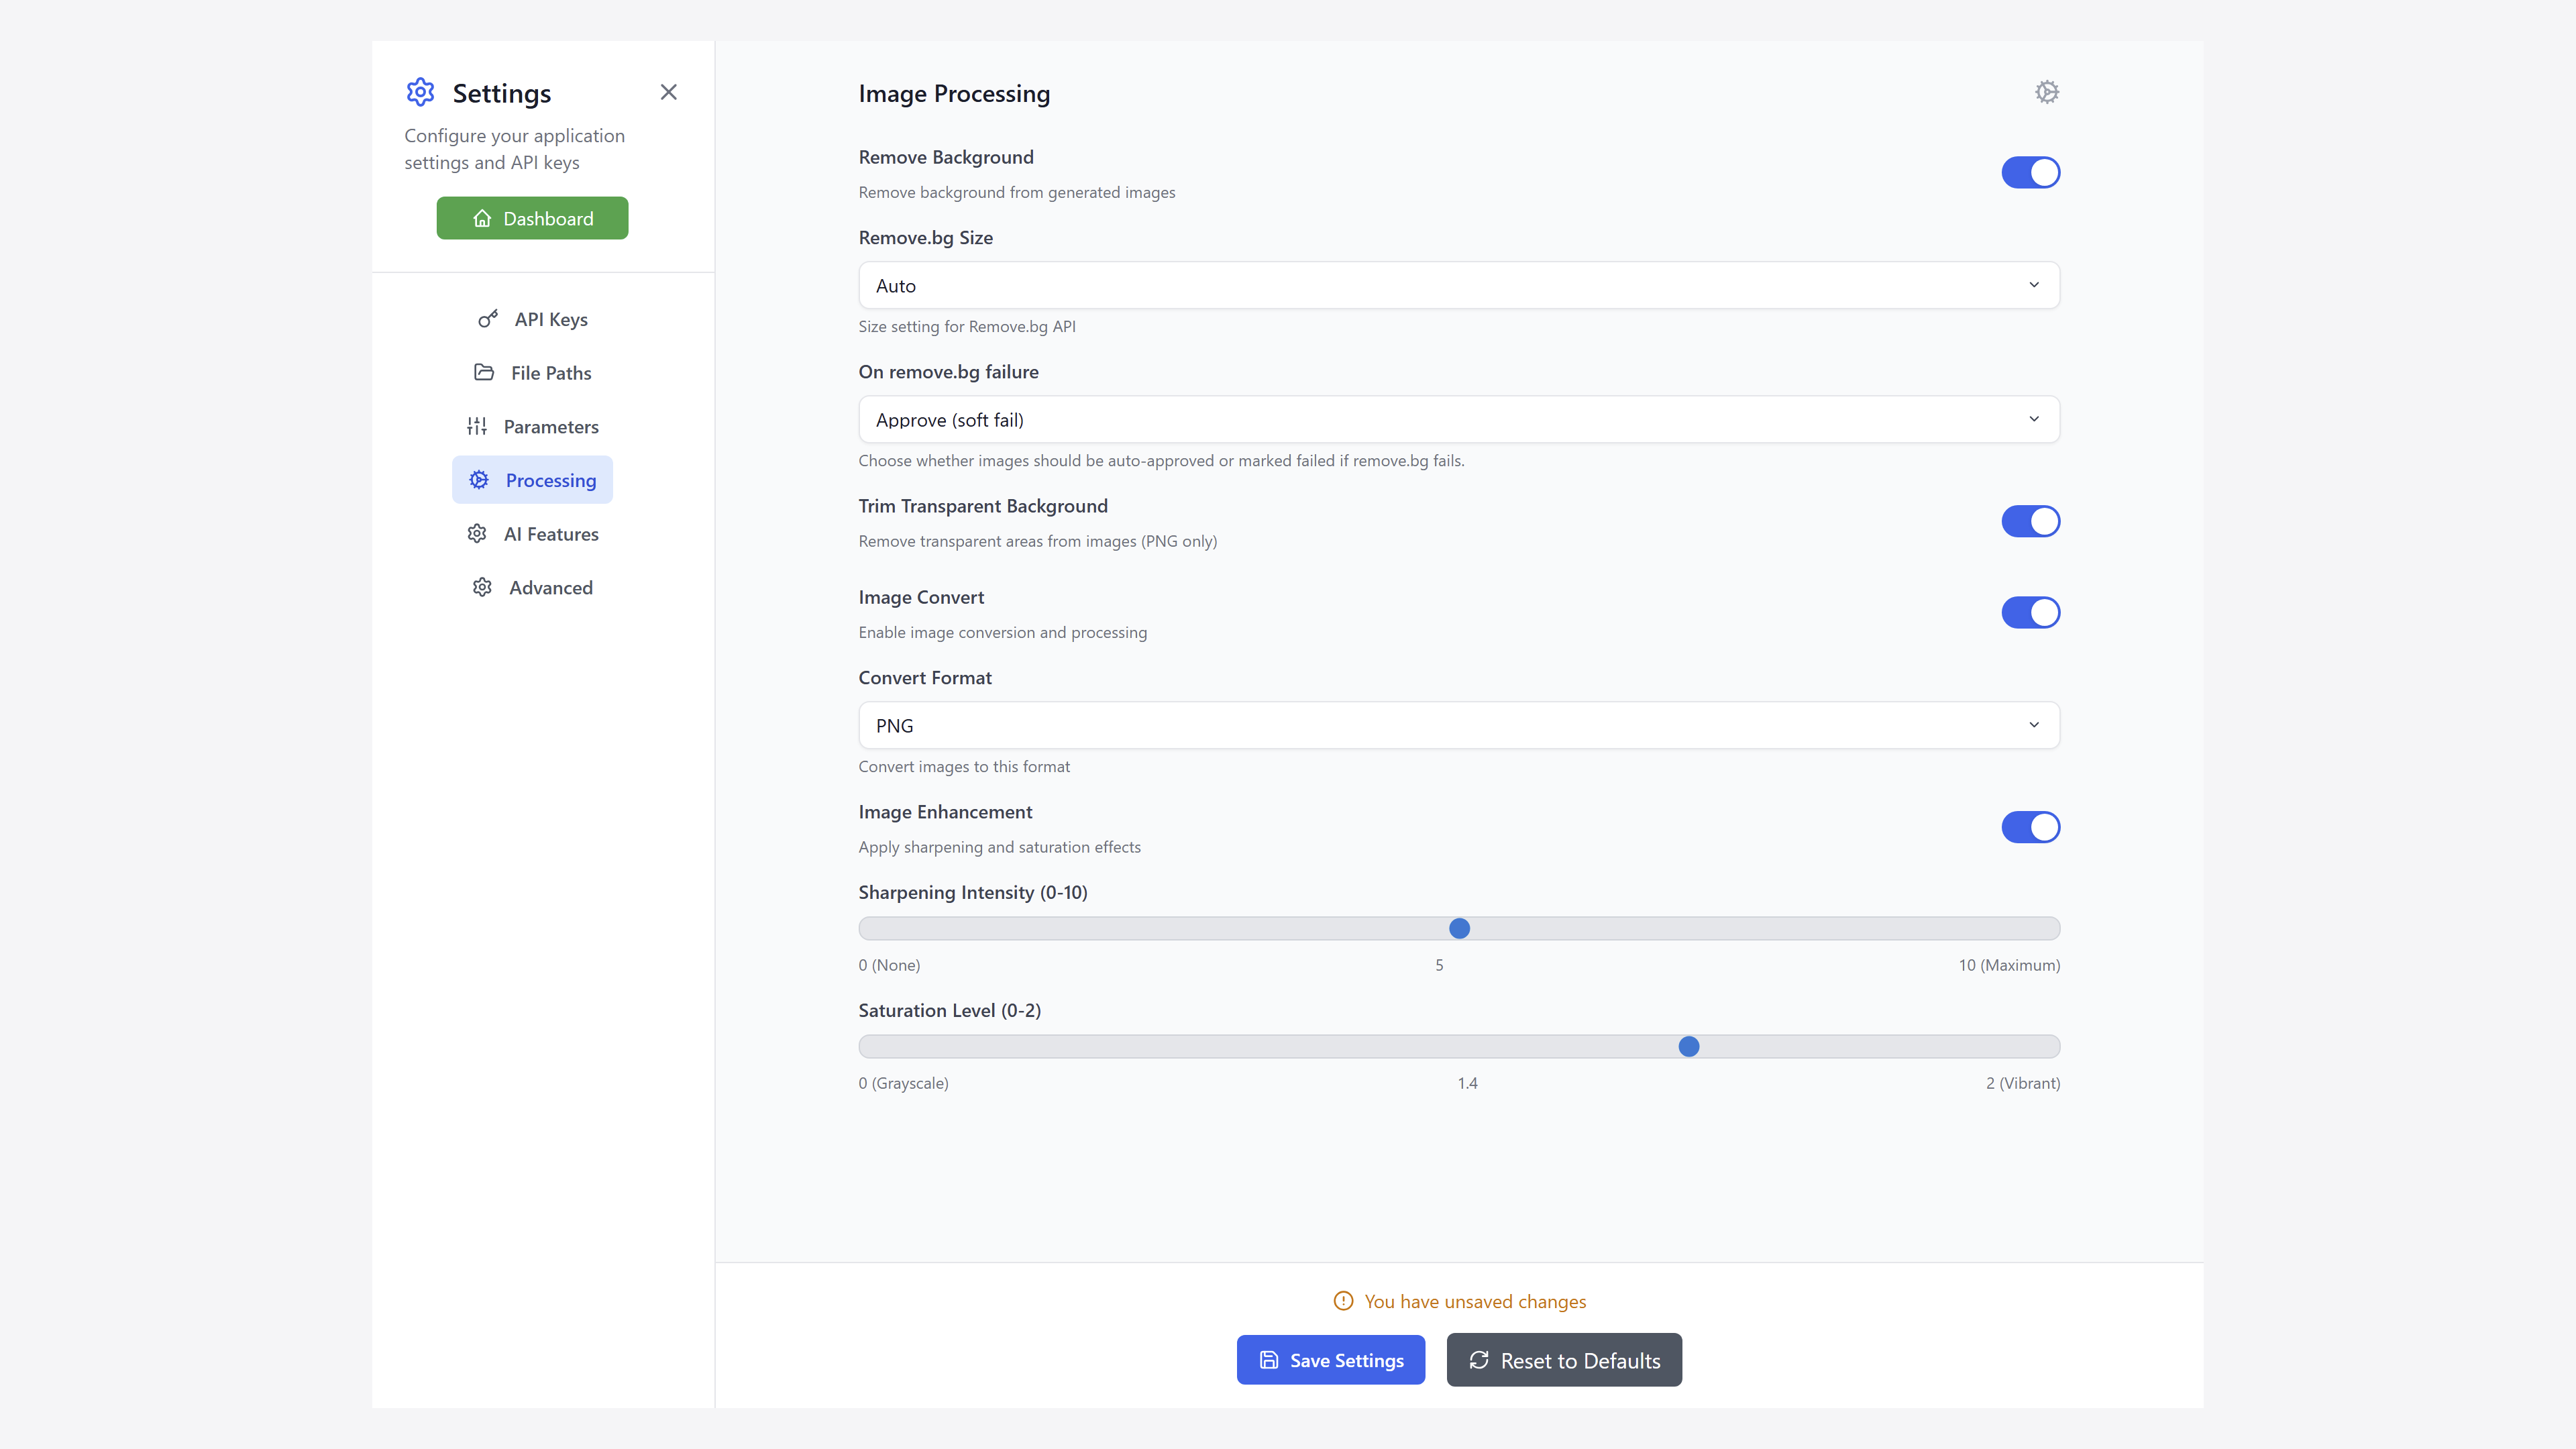Expand the On remove.bg failure dropdown

[1458, 419]
